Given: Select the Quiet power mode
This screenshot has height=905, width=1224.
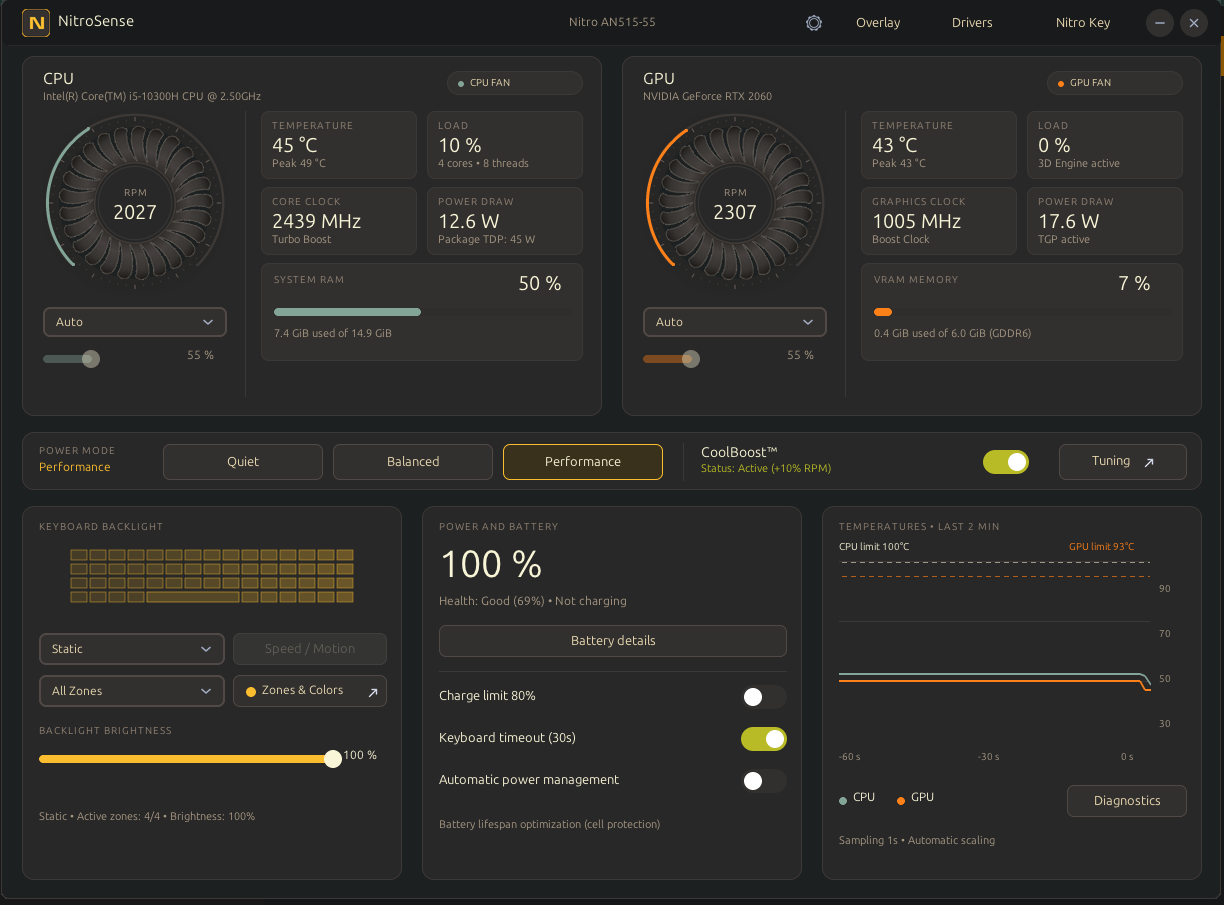Looking at the screenshot, I should coord(243,462).
